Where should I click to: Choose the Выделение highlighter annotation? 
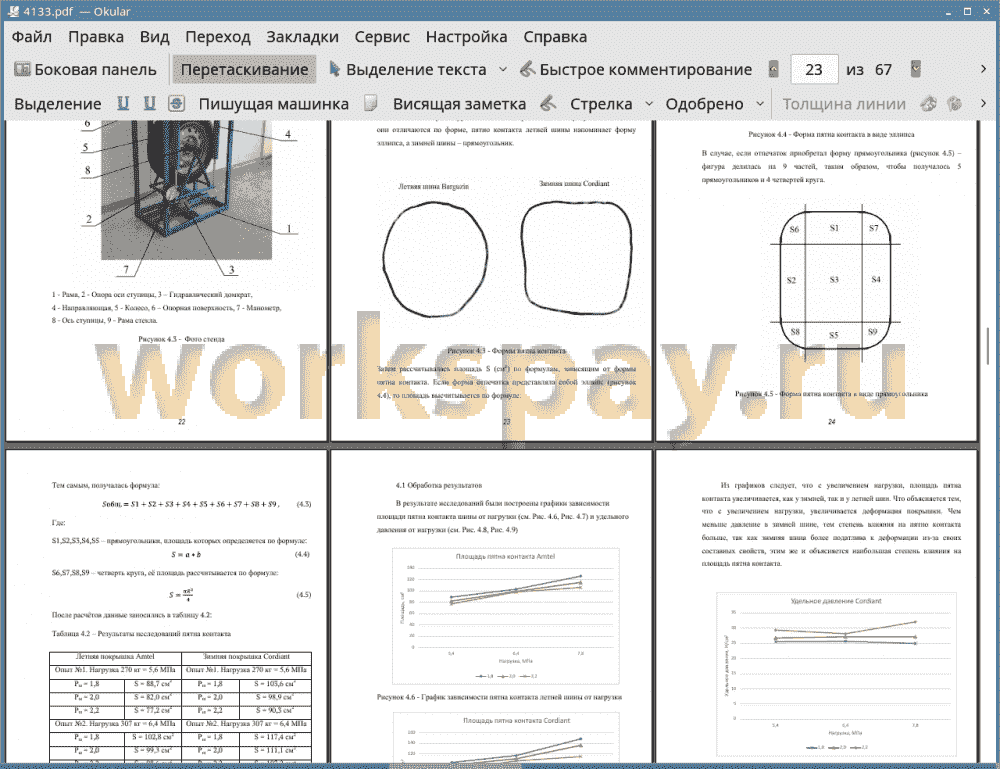(x=57, y=104)
